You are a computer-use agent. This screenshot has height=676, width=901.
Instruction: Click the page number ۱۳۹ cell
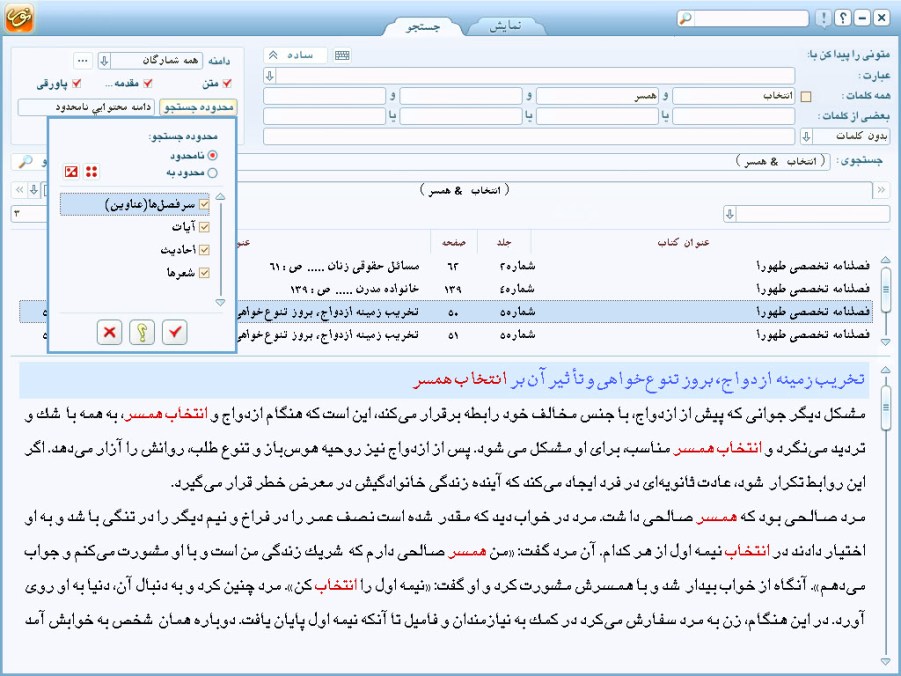coord(453,289)
